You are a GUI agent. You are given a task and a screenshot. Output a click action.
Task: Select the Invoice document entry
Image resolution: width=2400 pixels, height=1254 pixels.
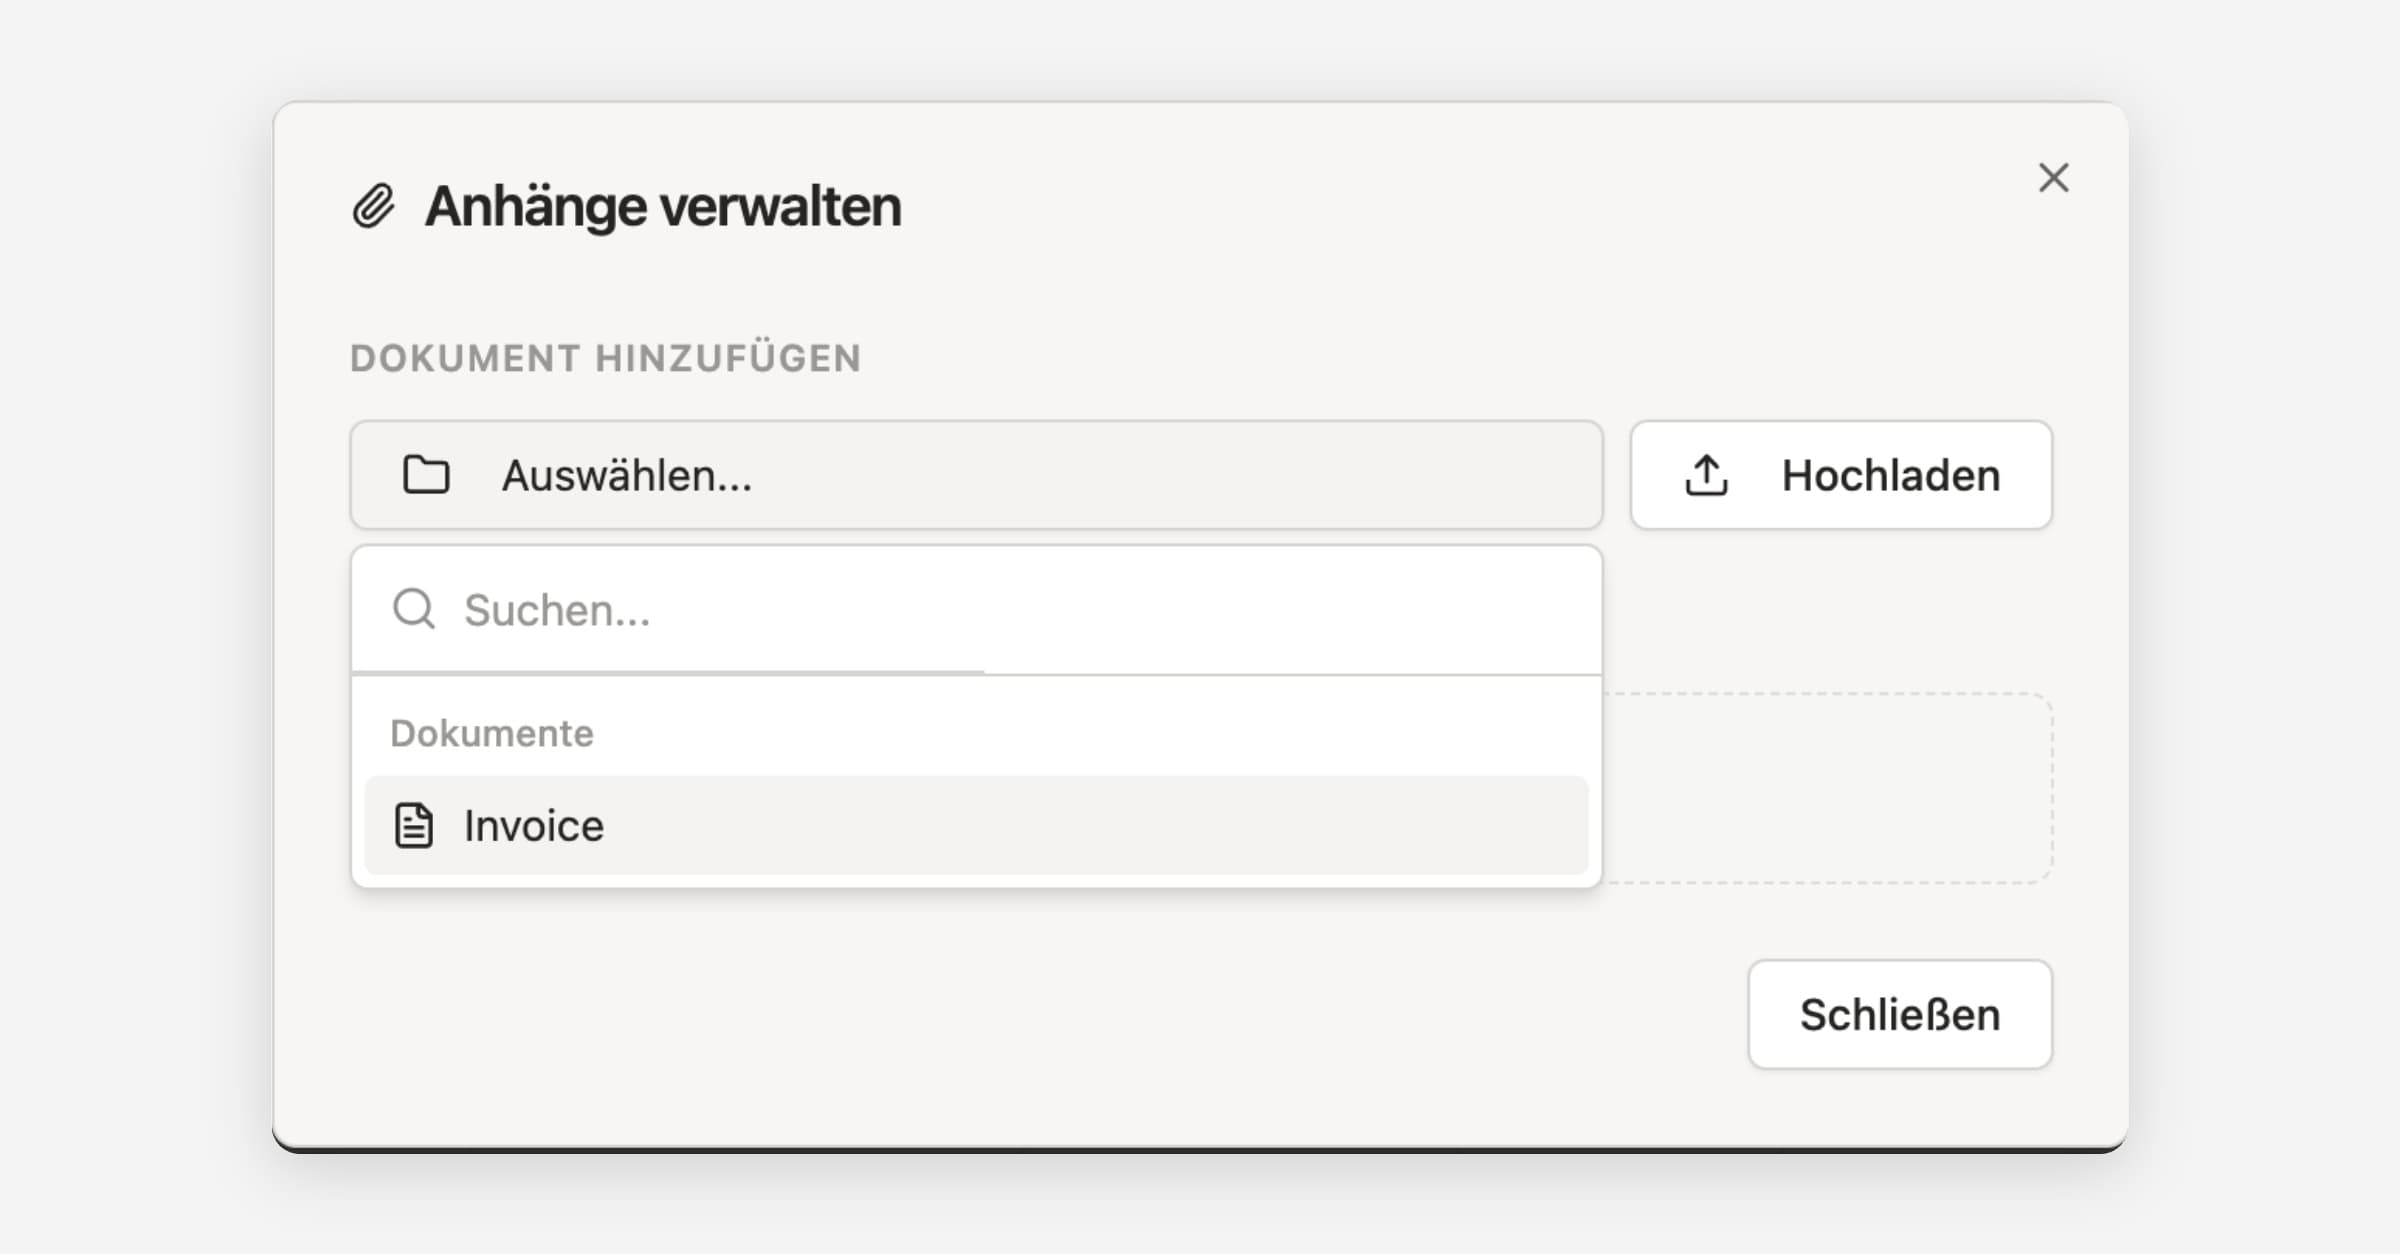[x=975, y=826]
